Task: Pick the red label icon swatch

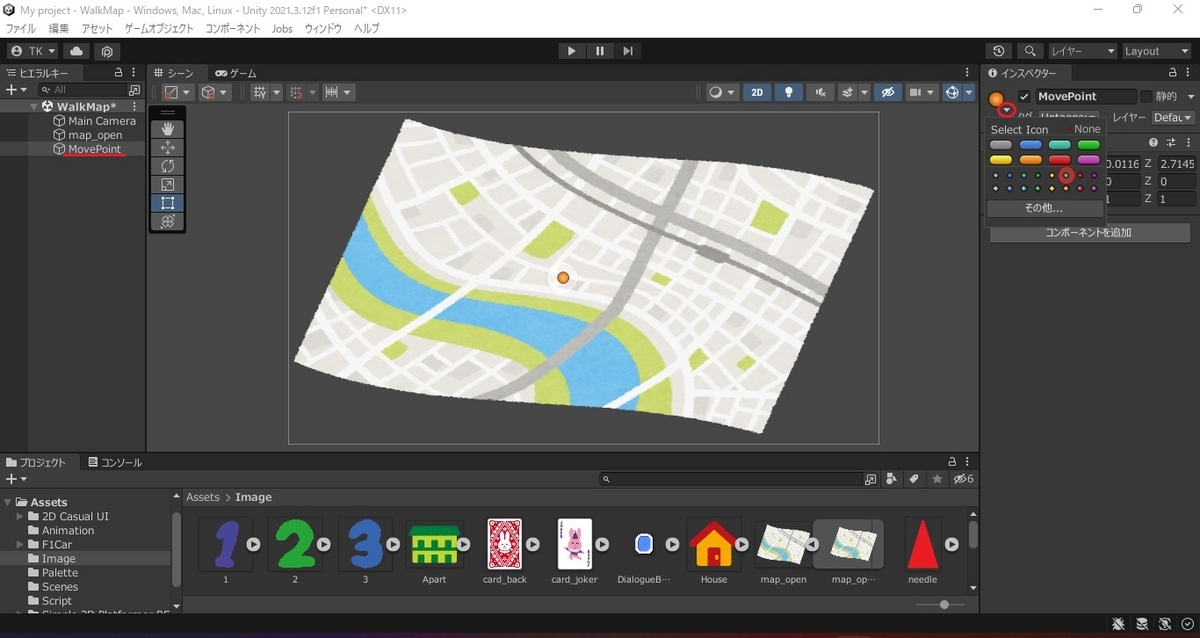Action: pyautogui.click(x=1059, y=160)
